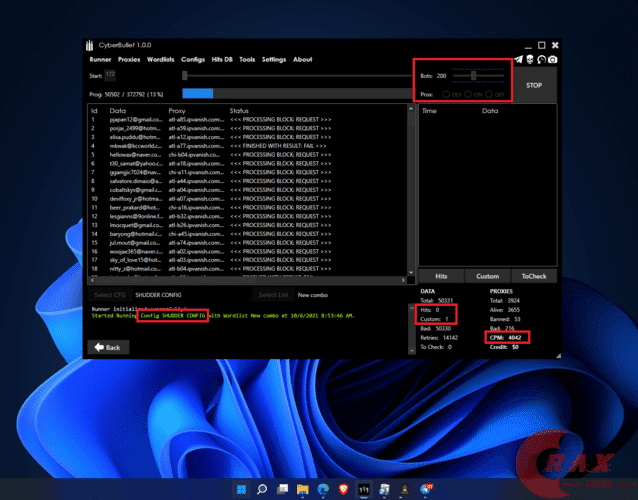Select the ON proxy radio option
The width and height of the screenshot is (638, 500).
[469, 93]
